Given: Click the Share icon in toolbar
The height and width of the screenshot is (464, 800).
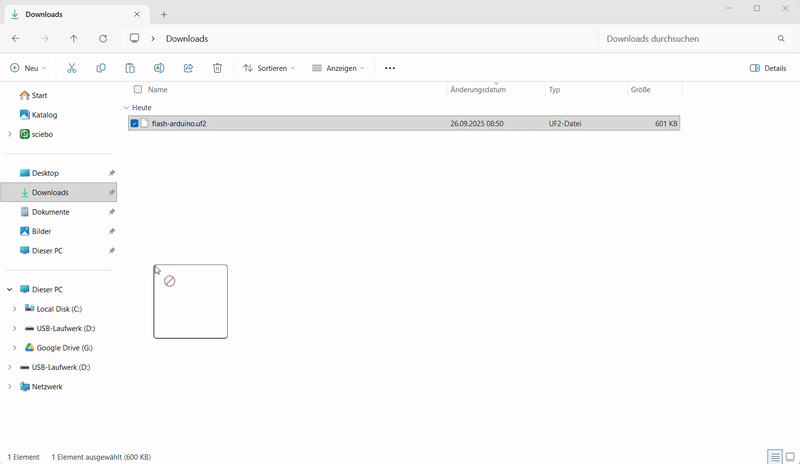Looking at the screenshot, I should pos(188,68).
